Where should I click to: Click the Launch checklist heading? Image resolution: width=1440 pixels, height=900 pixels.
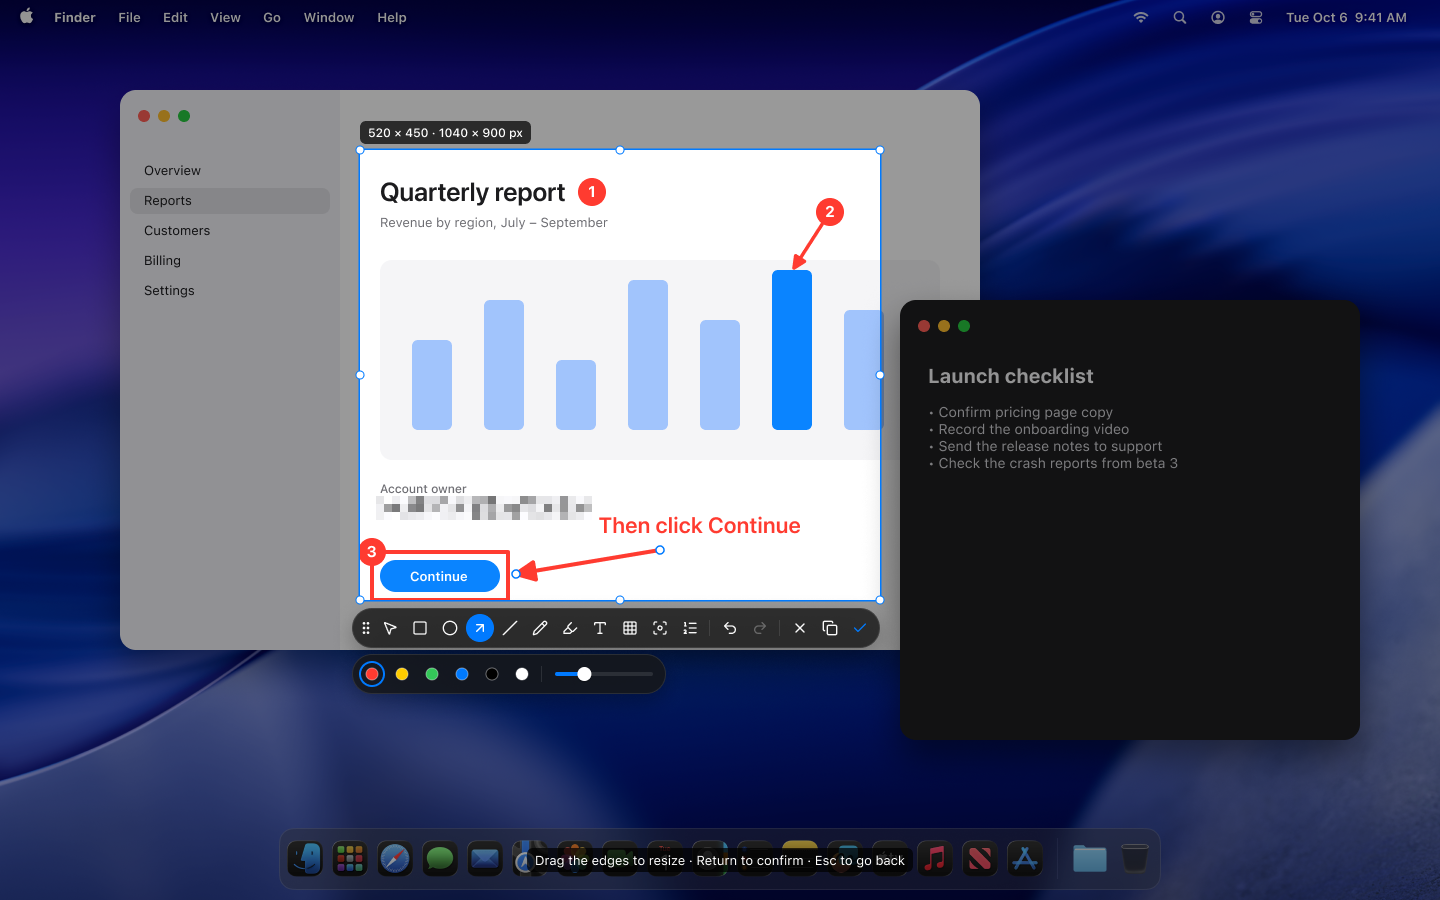click(1011, 376)
